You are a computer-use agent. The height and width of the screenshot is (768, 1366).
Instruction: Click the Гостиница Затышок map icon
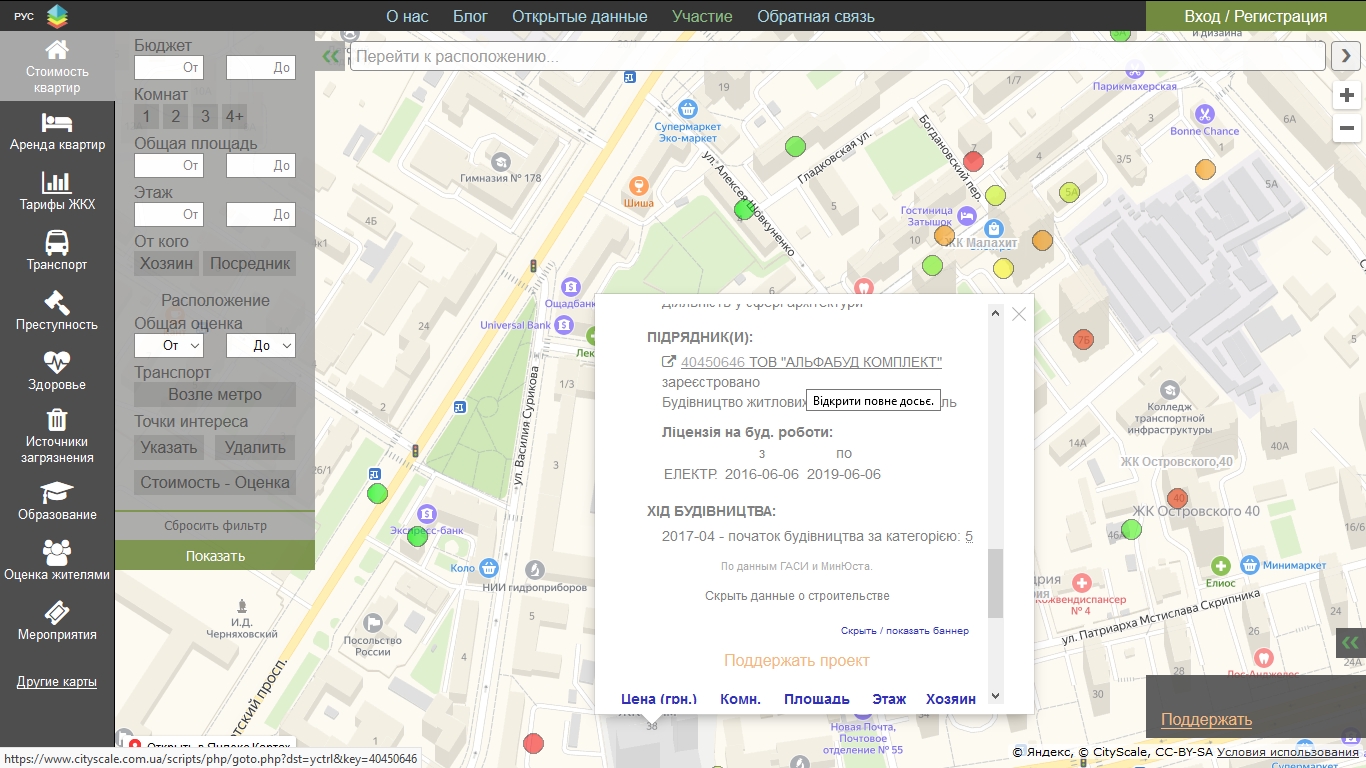(x=966, y=216)
